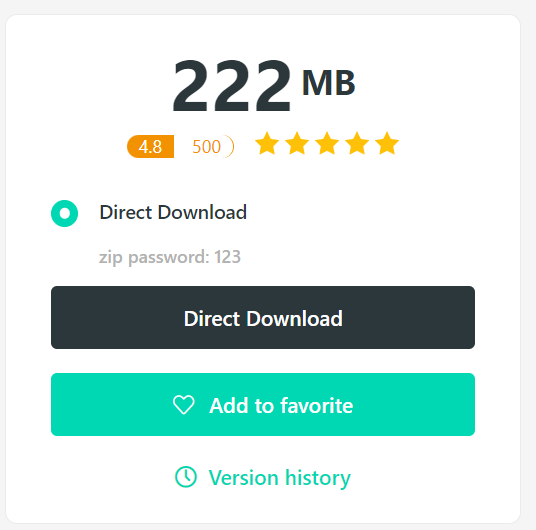Click the clock icon beside Version history
This screenshot has width=536, height=530.
186,477
